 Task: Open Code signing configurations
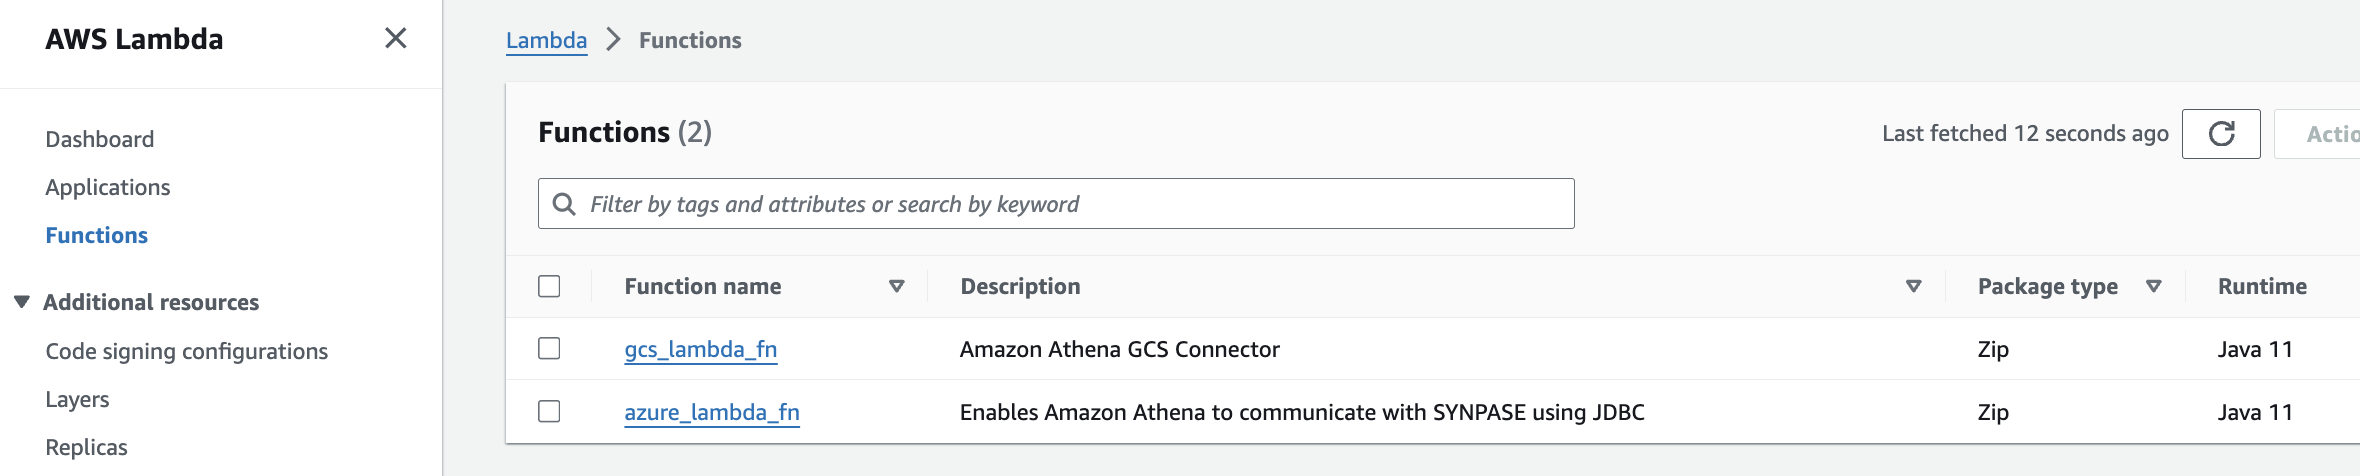(x=187, y=351)
